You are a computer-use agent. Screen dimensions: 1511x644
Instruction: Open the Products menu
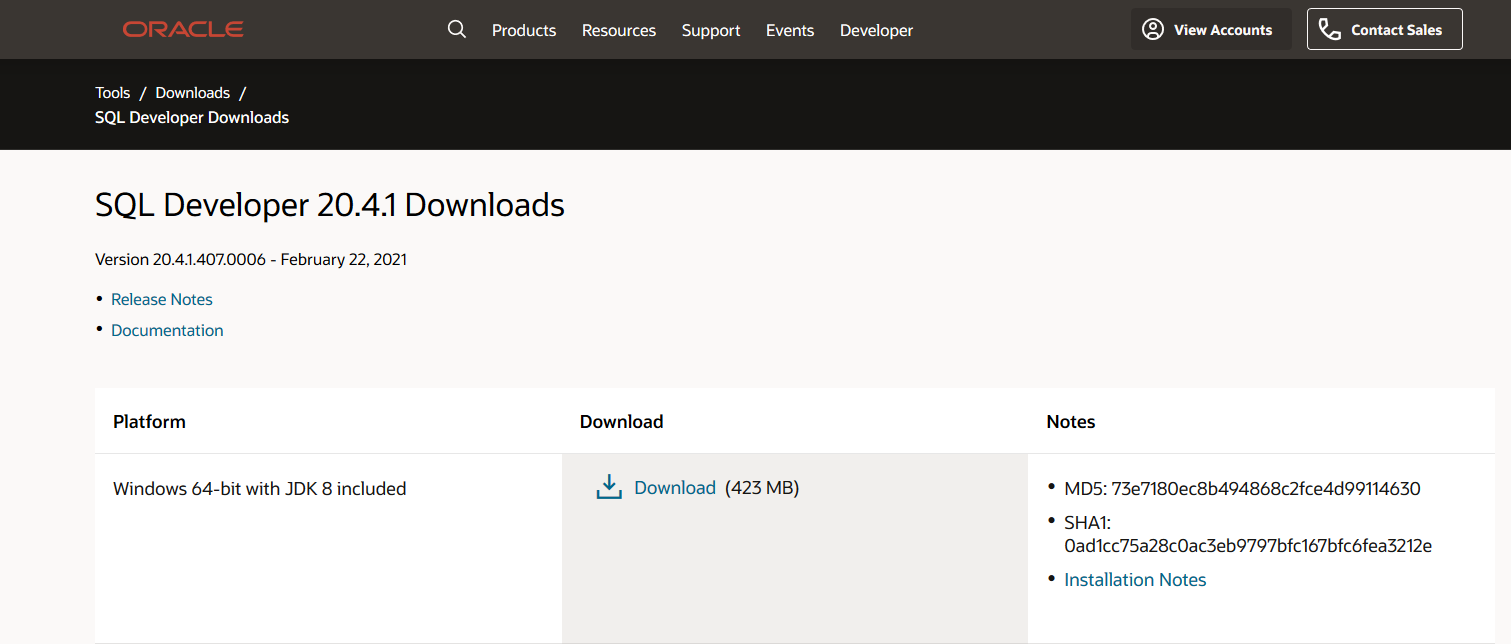coord(523,30)
